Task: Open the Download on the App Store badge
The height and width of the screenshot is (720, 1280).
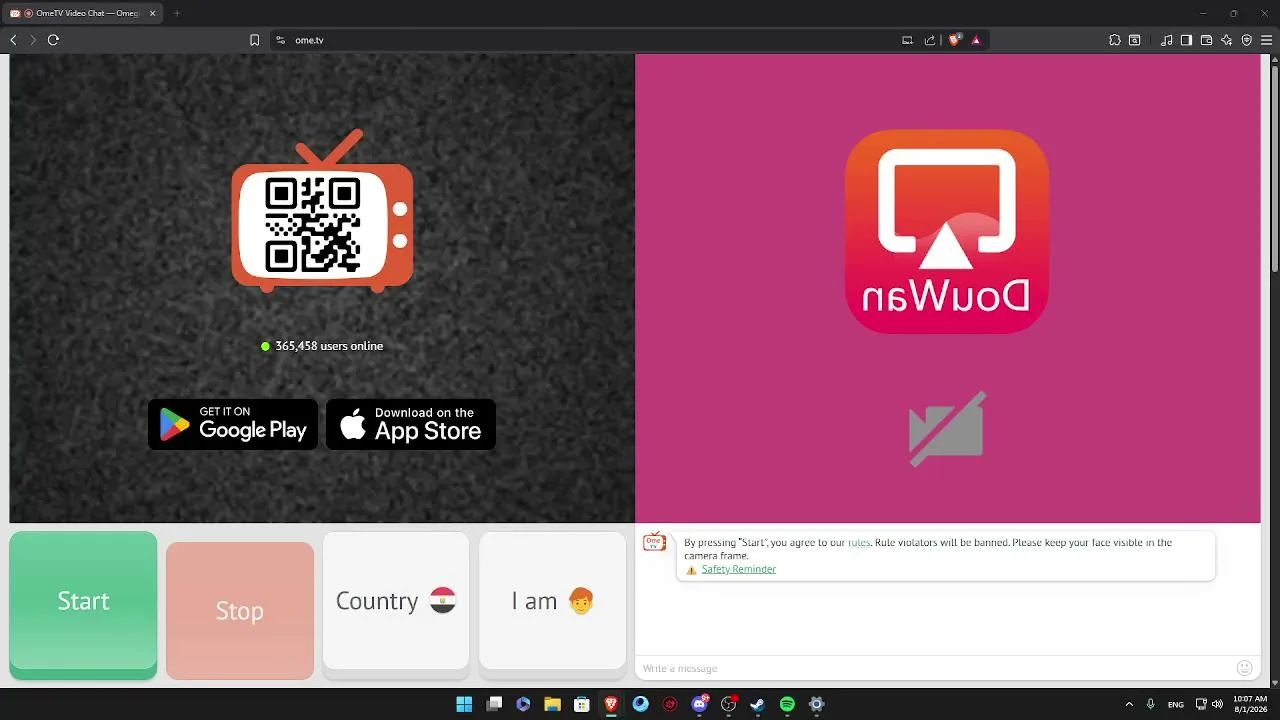Action: coord(411,424)
